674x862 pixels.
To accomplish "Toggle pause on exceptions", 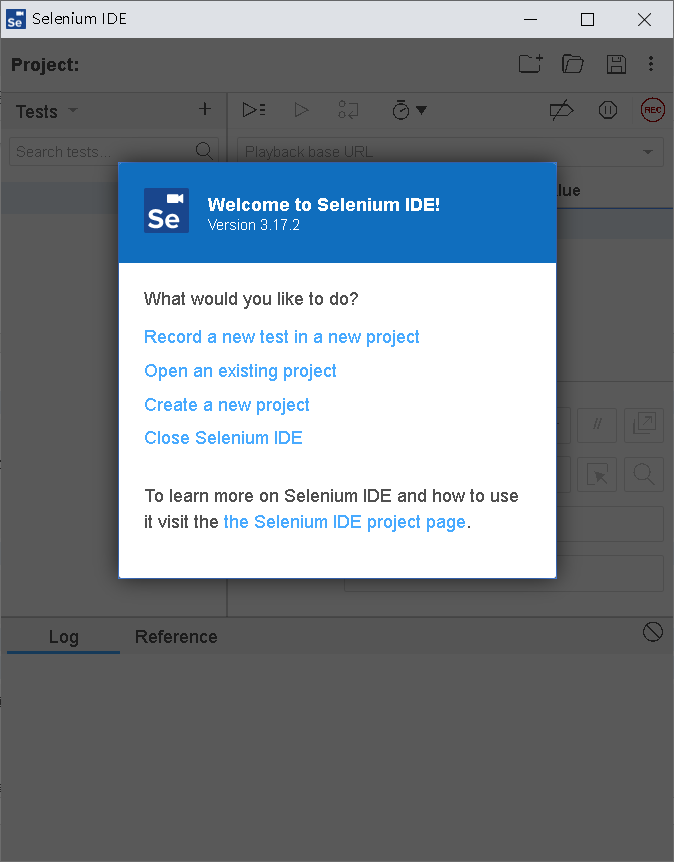I will point(608,110).
